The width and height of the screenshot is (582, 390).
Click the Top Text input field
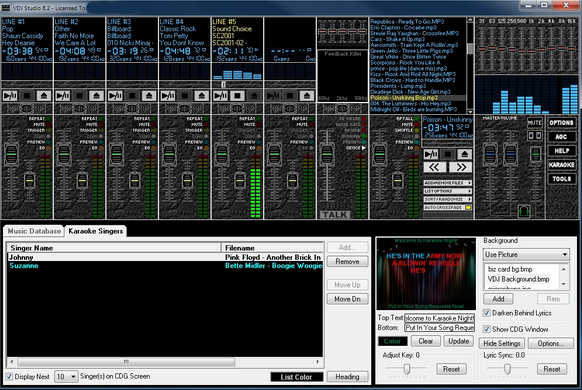pos(439,318)
